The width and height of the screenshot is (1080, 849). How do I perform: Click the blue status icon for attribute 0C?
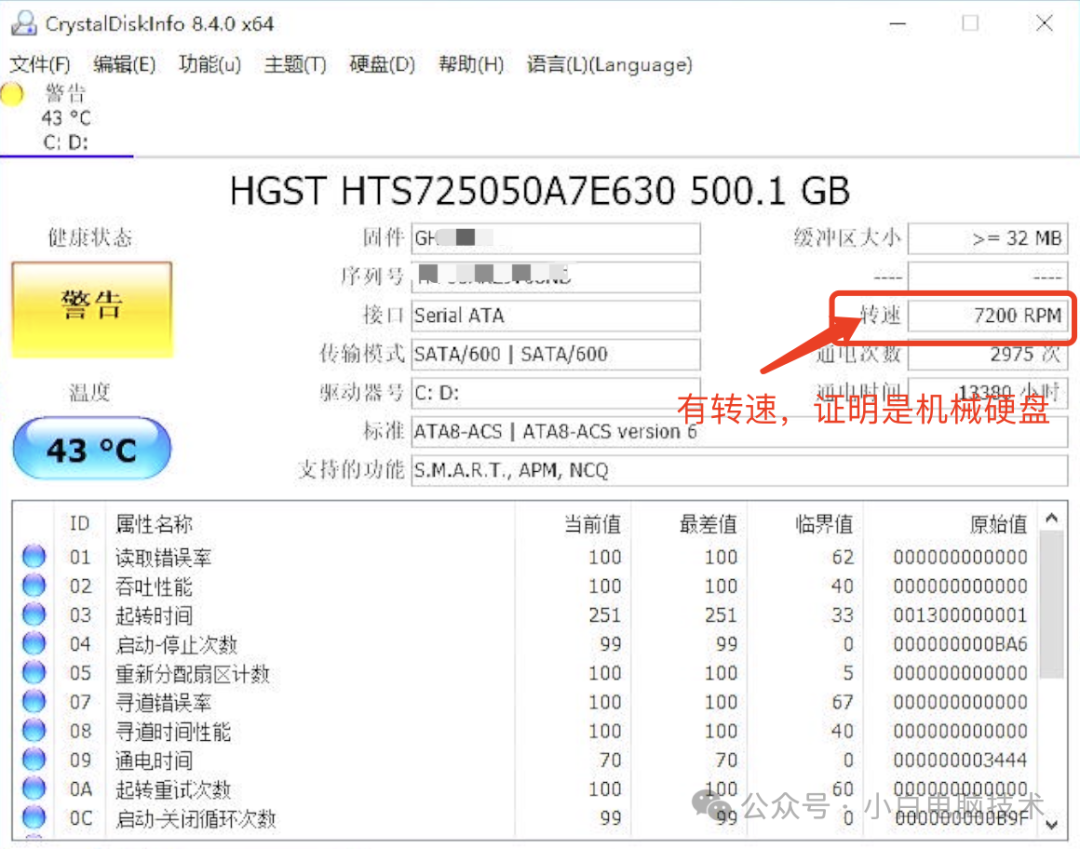tap(34, 817)
